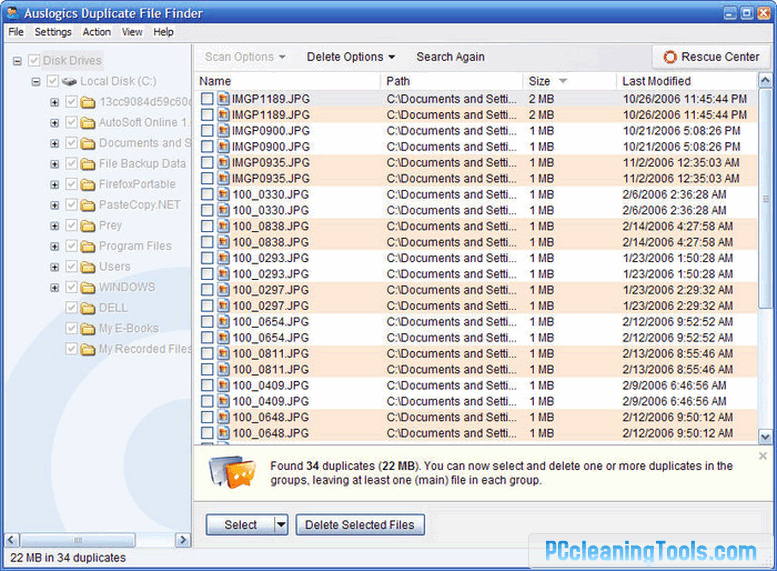Sort list by Last Modified column header
The width and height of the screenshot is (777, 571).
coord(687,81)
